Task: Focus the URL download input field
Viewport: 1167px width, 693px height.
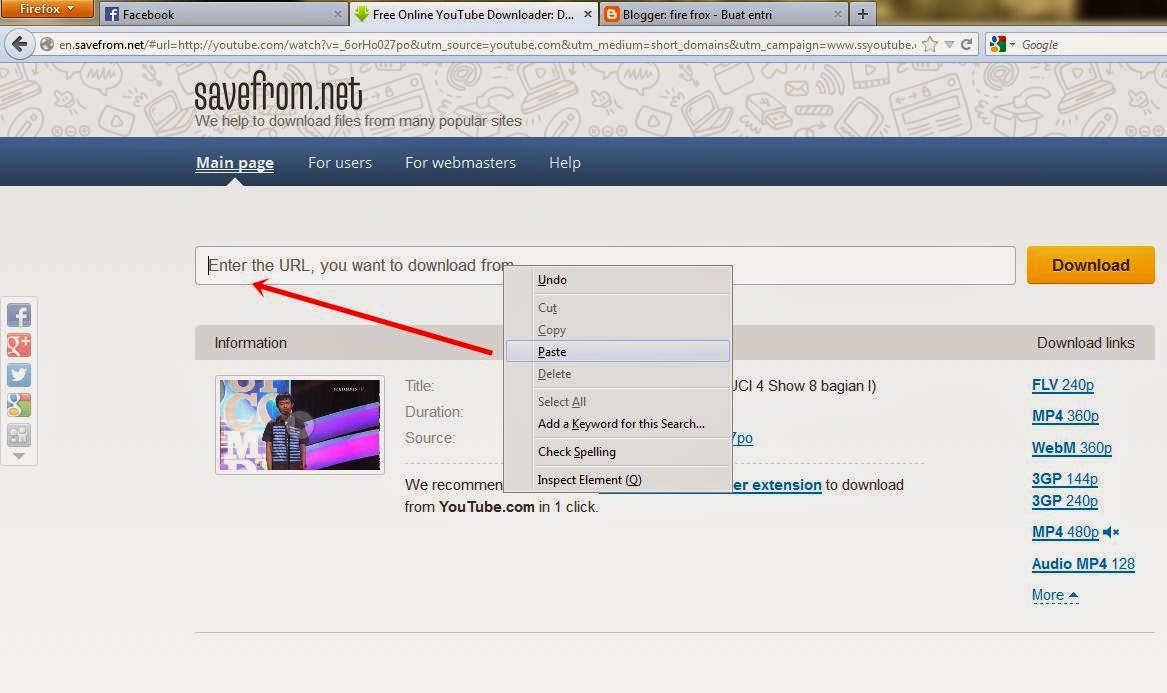Action: tap(605, 266)
